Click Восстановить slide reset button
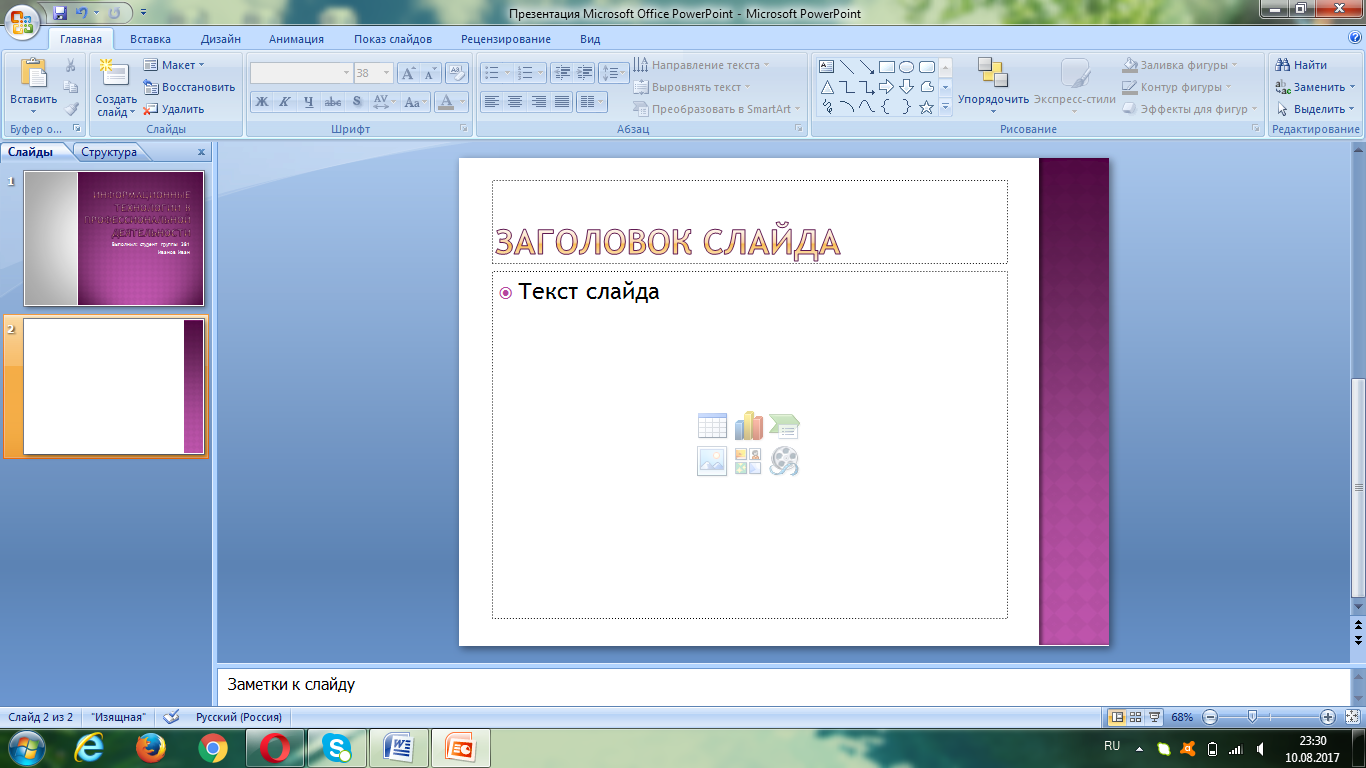The image size is (1366, 768). coord(189,87)
